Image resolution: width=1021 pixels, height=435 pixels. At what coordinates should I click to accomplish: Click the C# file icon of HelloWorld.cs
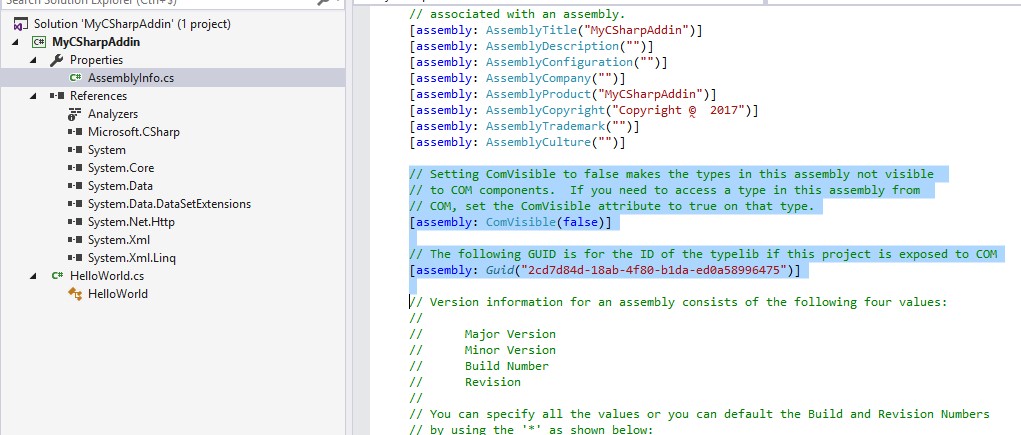(57, 276)
